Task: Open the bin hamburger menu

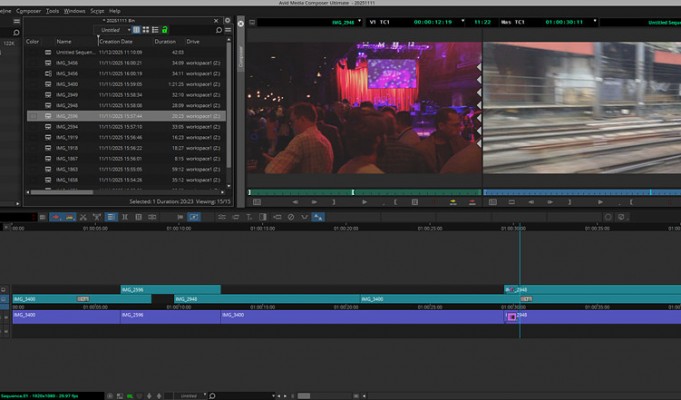Action: coord(227,30)
